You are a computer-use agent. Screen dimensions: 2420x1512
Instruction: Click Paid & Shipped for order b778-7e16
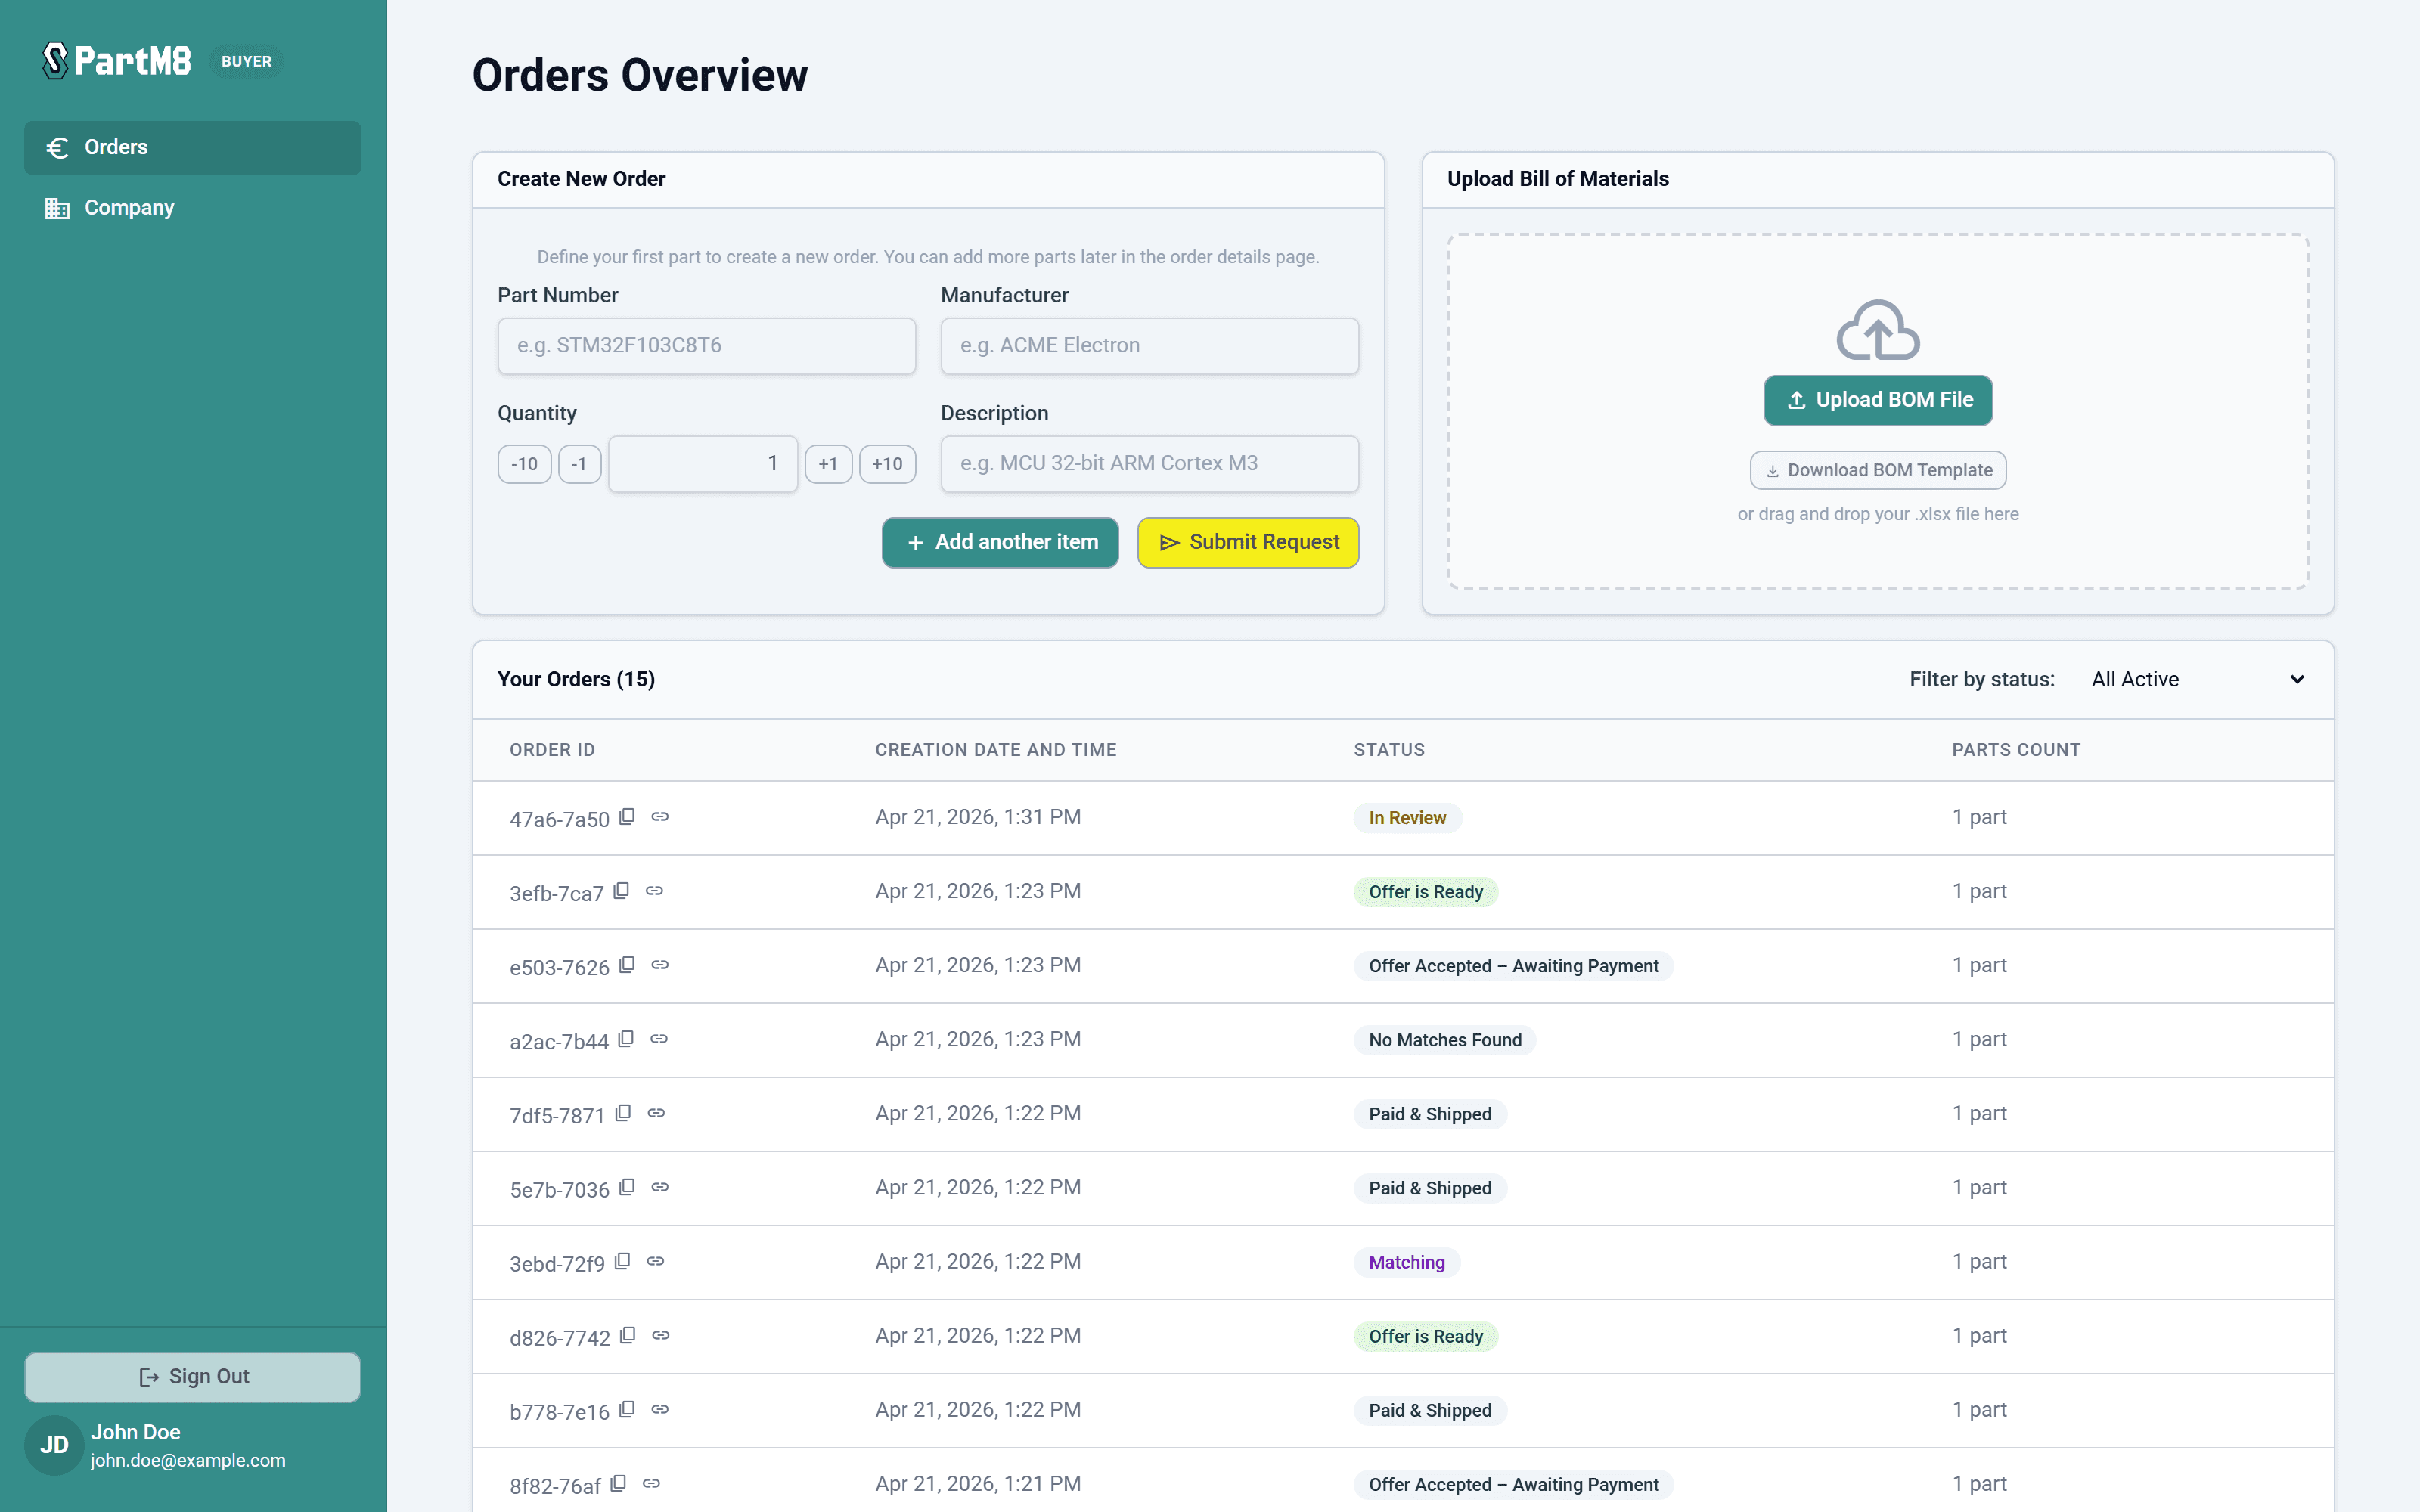pos(1430,1410)
